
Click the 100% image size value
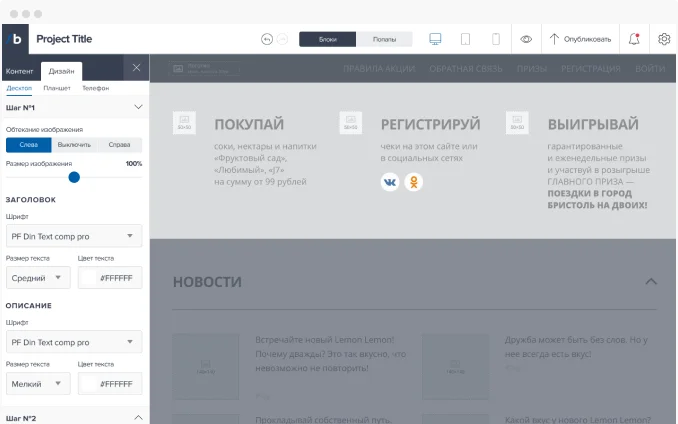(x=134, y=164)
